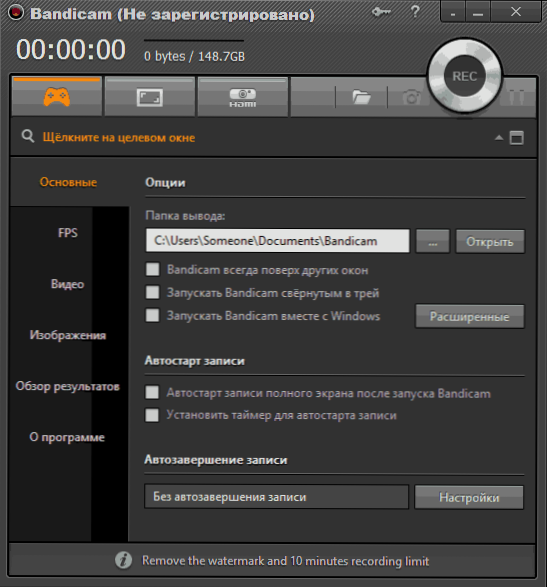This screenshot has width=547, height=587.
Task: Click the camera screenshot icon
Action: click(412, 98)
